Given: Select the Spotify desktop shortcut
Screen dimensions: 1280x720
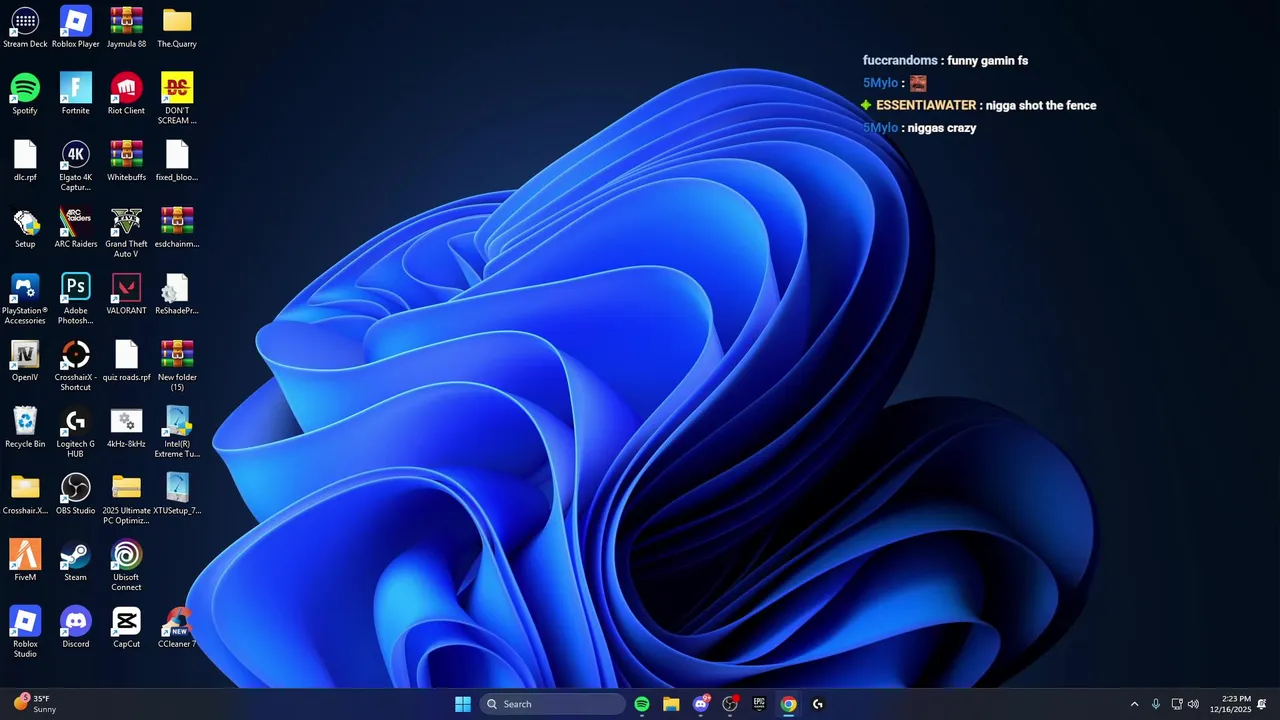Looking at the screenshot, I should [x=25, y=94].
